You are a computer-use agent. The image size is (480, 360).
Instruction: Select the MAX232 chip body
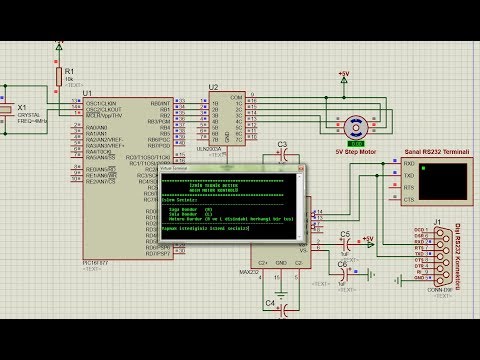tap(281, 255)
